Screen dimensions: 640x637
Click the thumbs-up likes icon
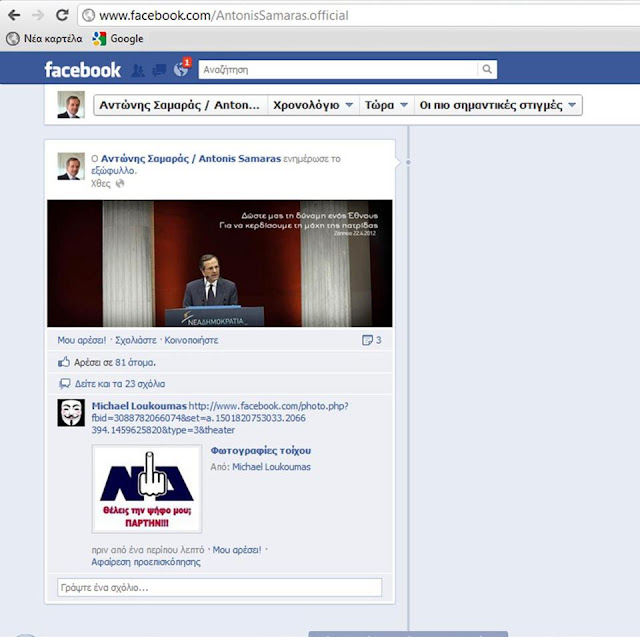[x=64, y=362]
